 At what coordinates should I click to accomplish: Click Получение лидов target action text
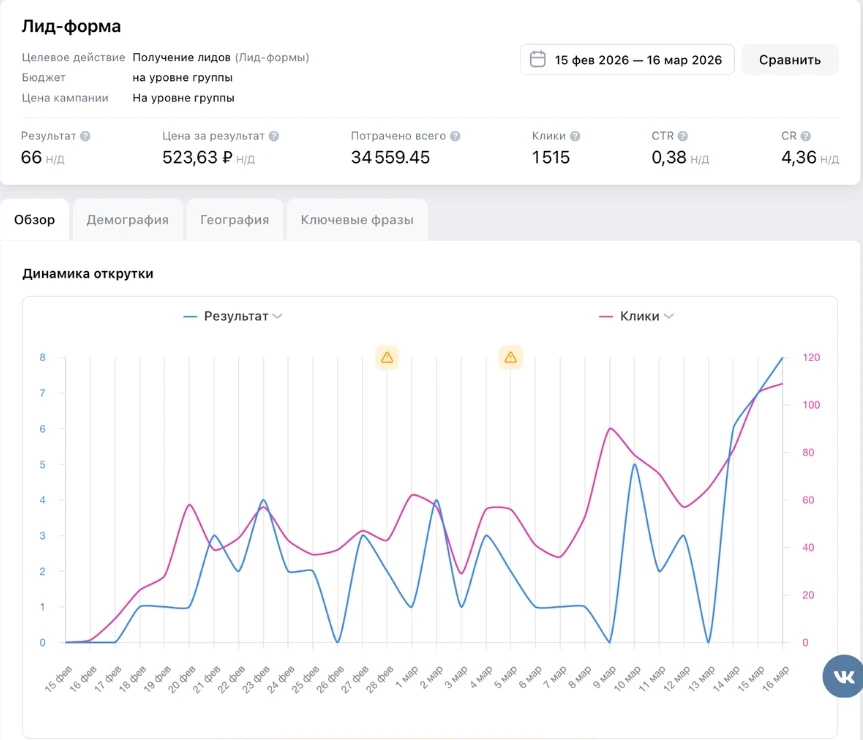pyautogui.click(x=181, y=57)
